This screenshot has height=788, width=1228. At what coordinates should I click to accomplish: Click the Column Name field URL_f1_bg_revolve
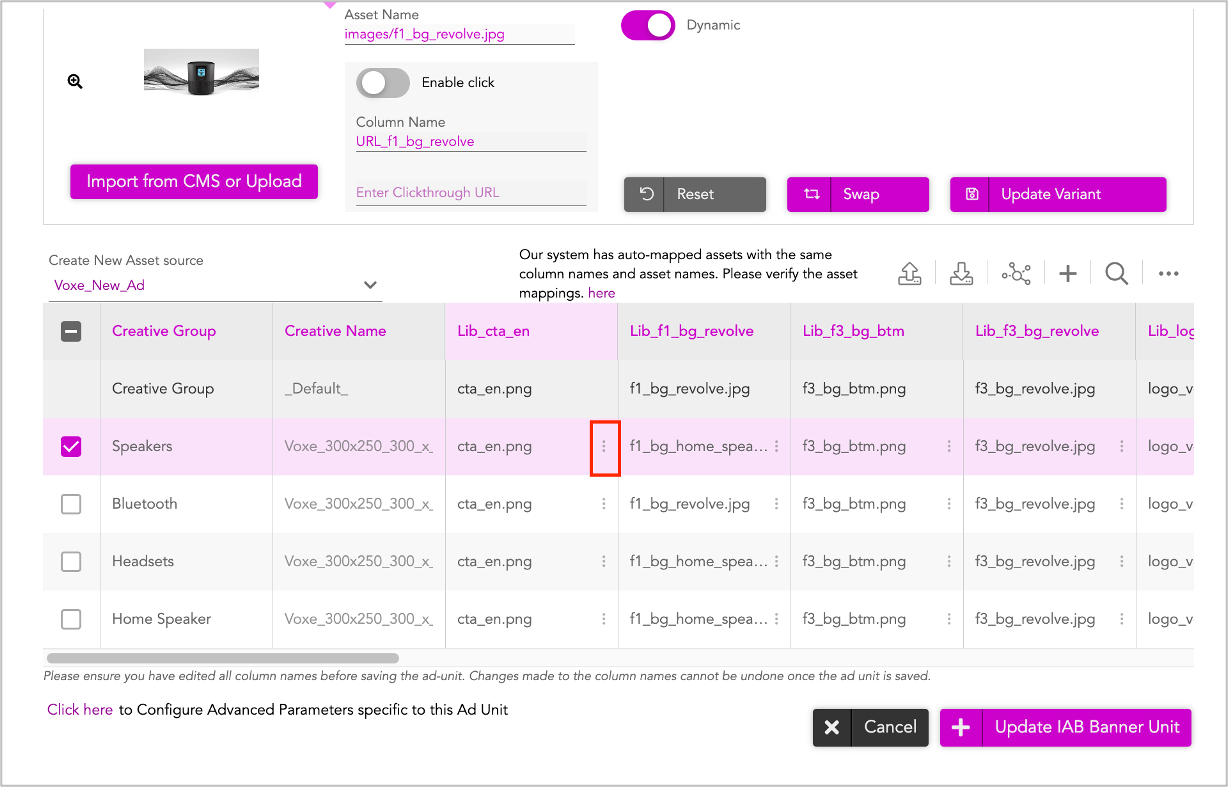(x=471, y=142)
